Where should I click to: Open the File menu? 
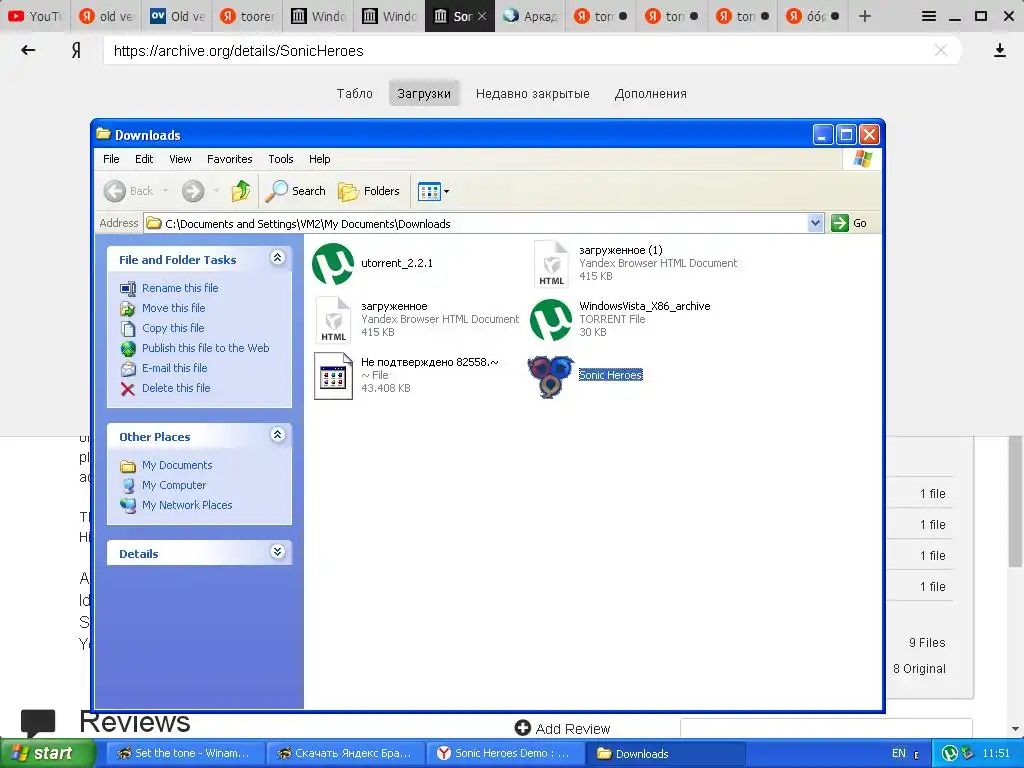point(111,159)
